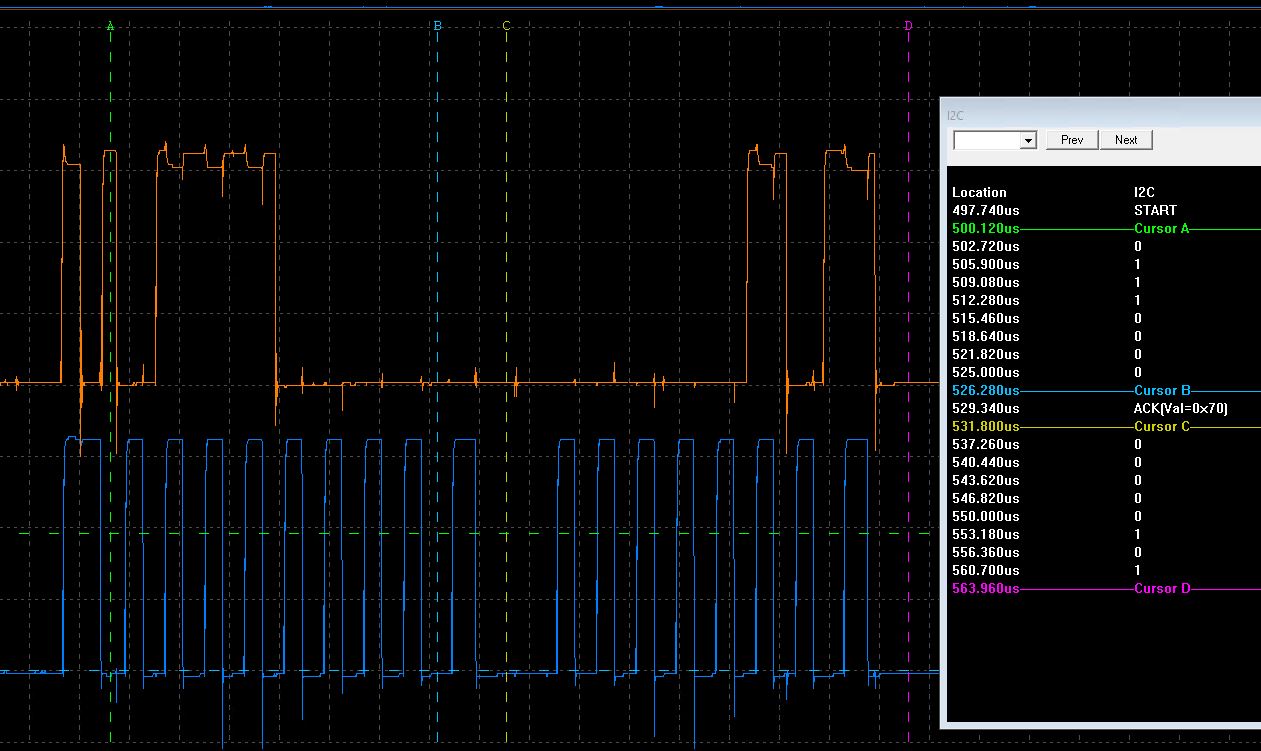Click the green Cursor A marker on waveform
Viewport: 1261px width, 751px height.
pyautogui.click(x=110, y=25)
